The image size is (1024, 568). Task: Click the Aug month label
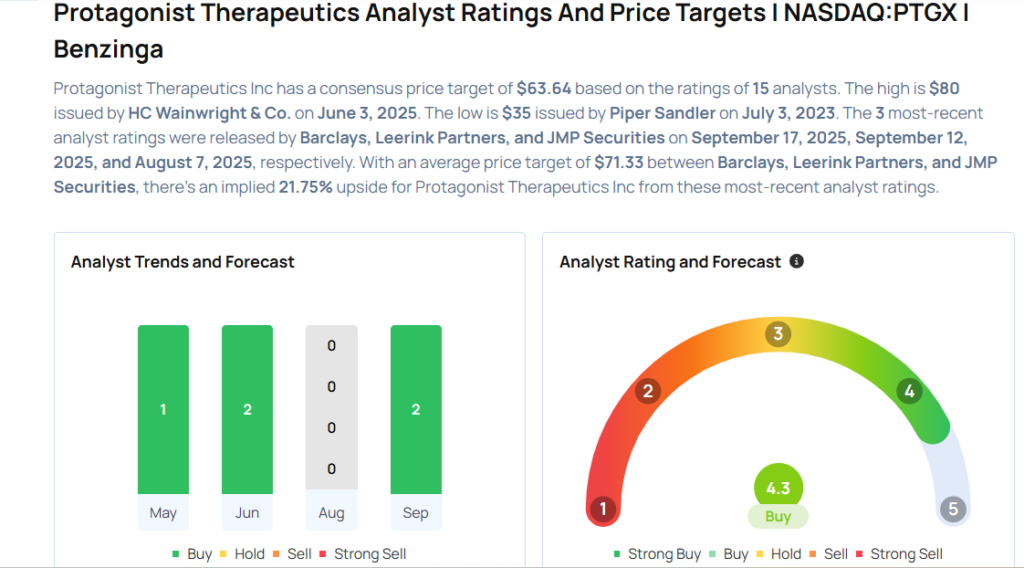click(x=331, y=513)
